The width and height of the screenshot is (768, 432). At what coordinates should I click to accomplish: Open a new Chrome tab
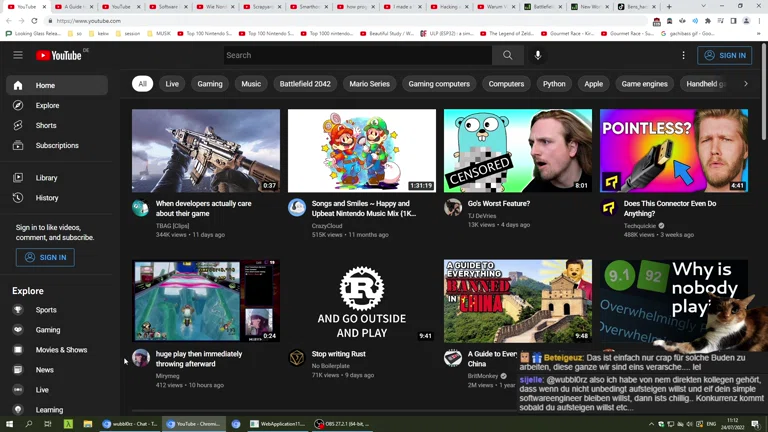coord(669,7)
